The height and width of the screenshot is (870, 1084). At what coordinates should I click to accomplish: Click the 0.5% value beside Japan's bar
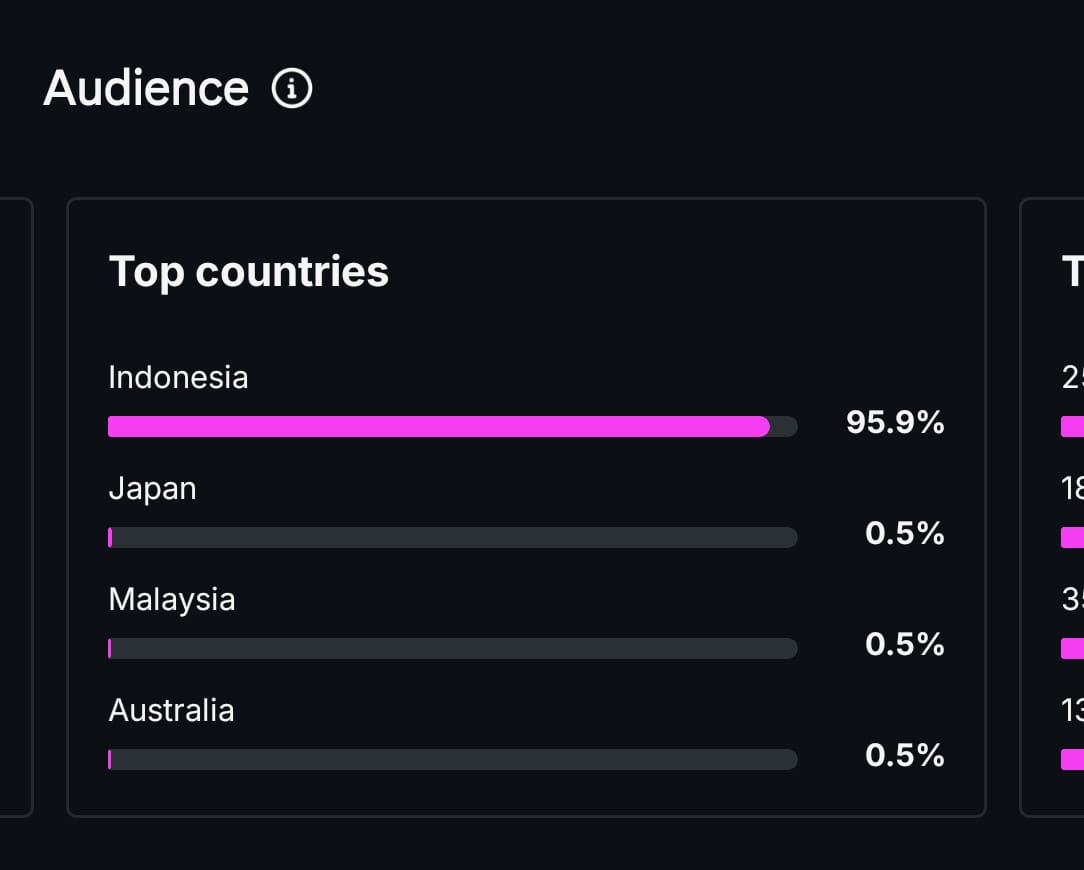coord(904,534)
